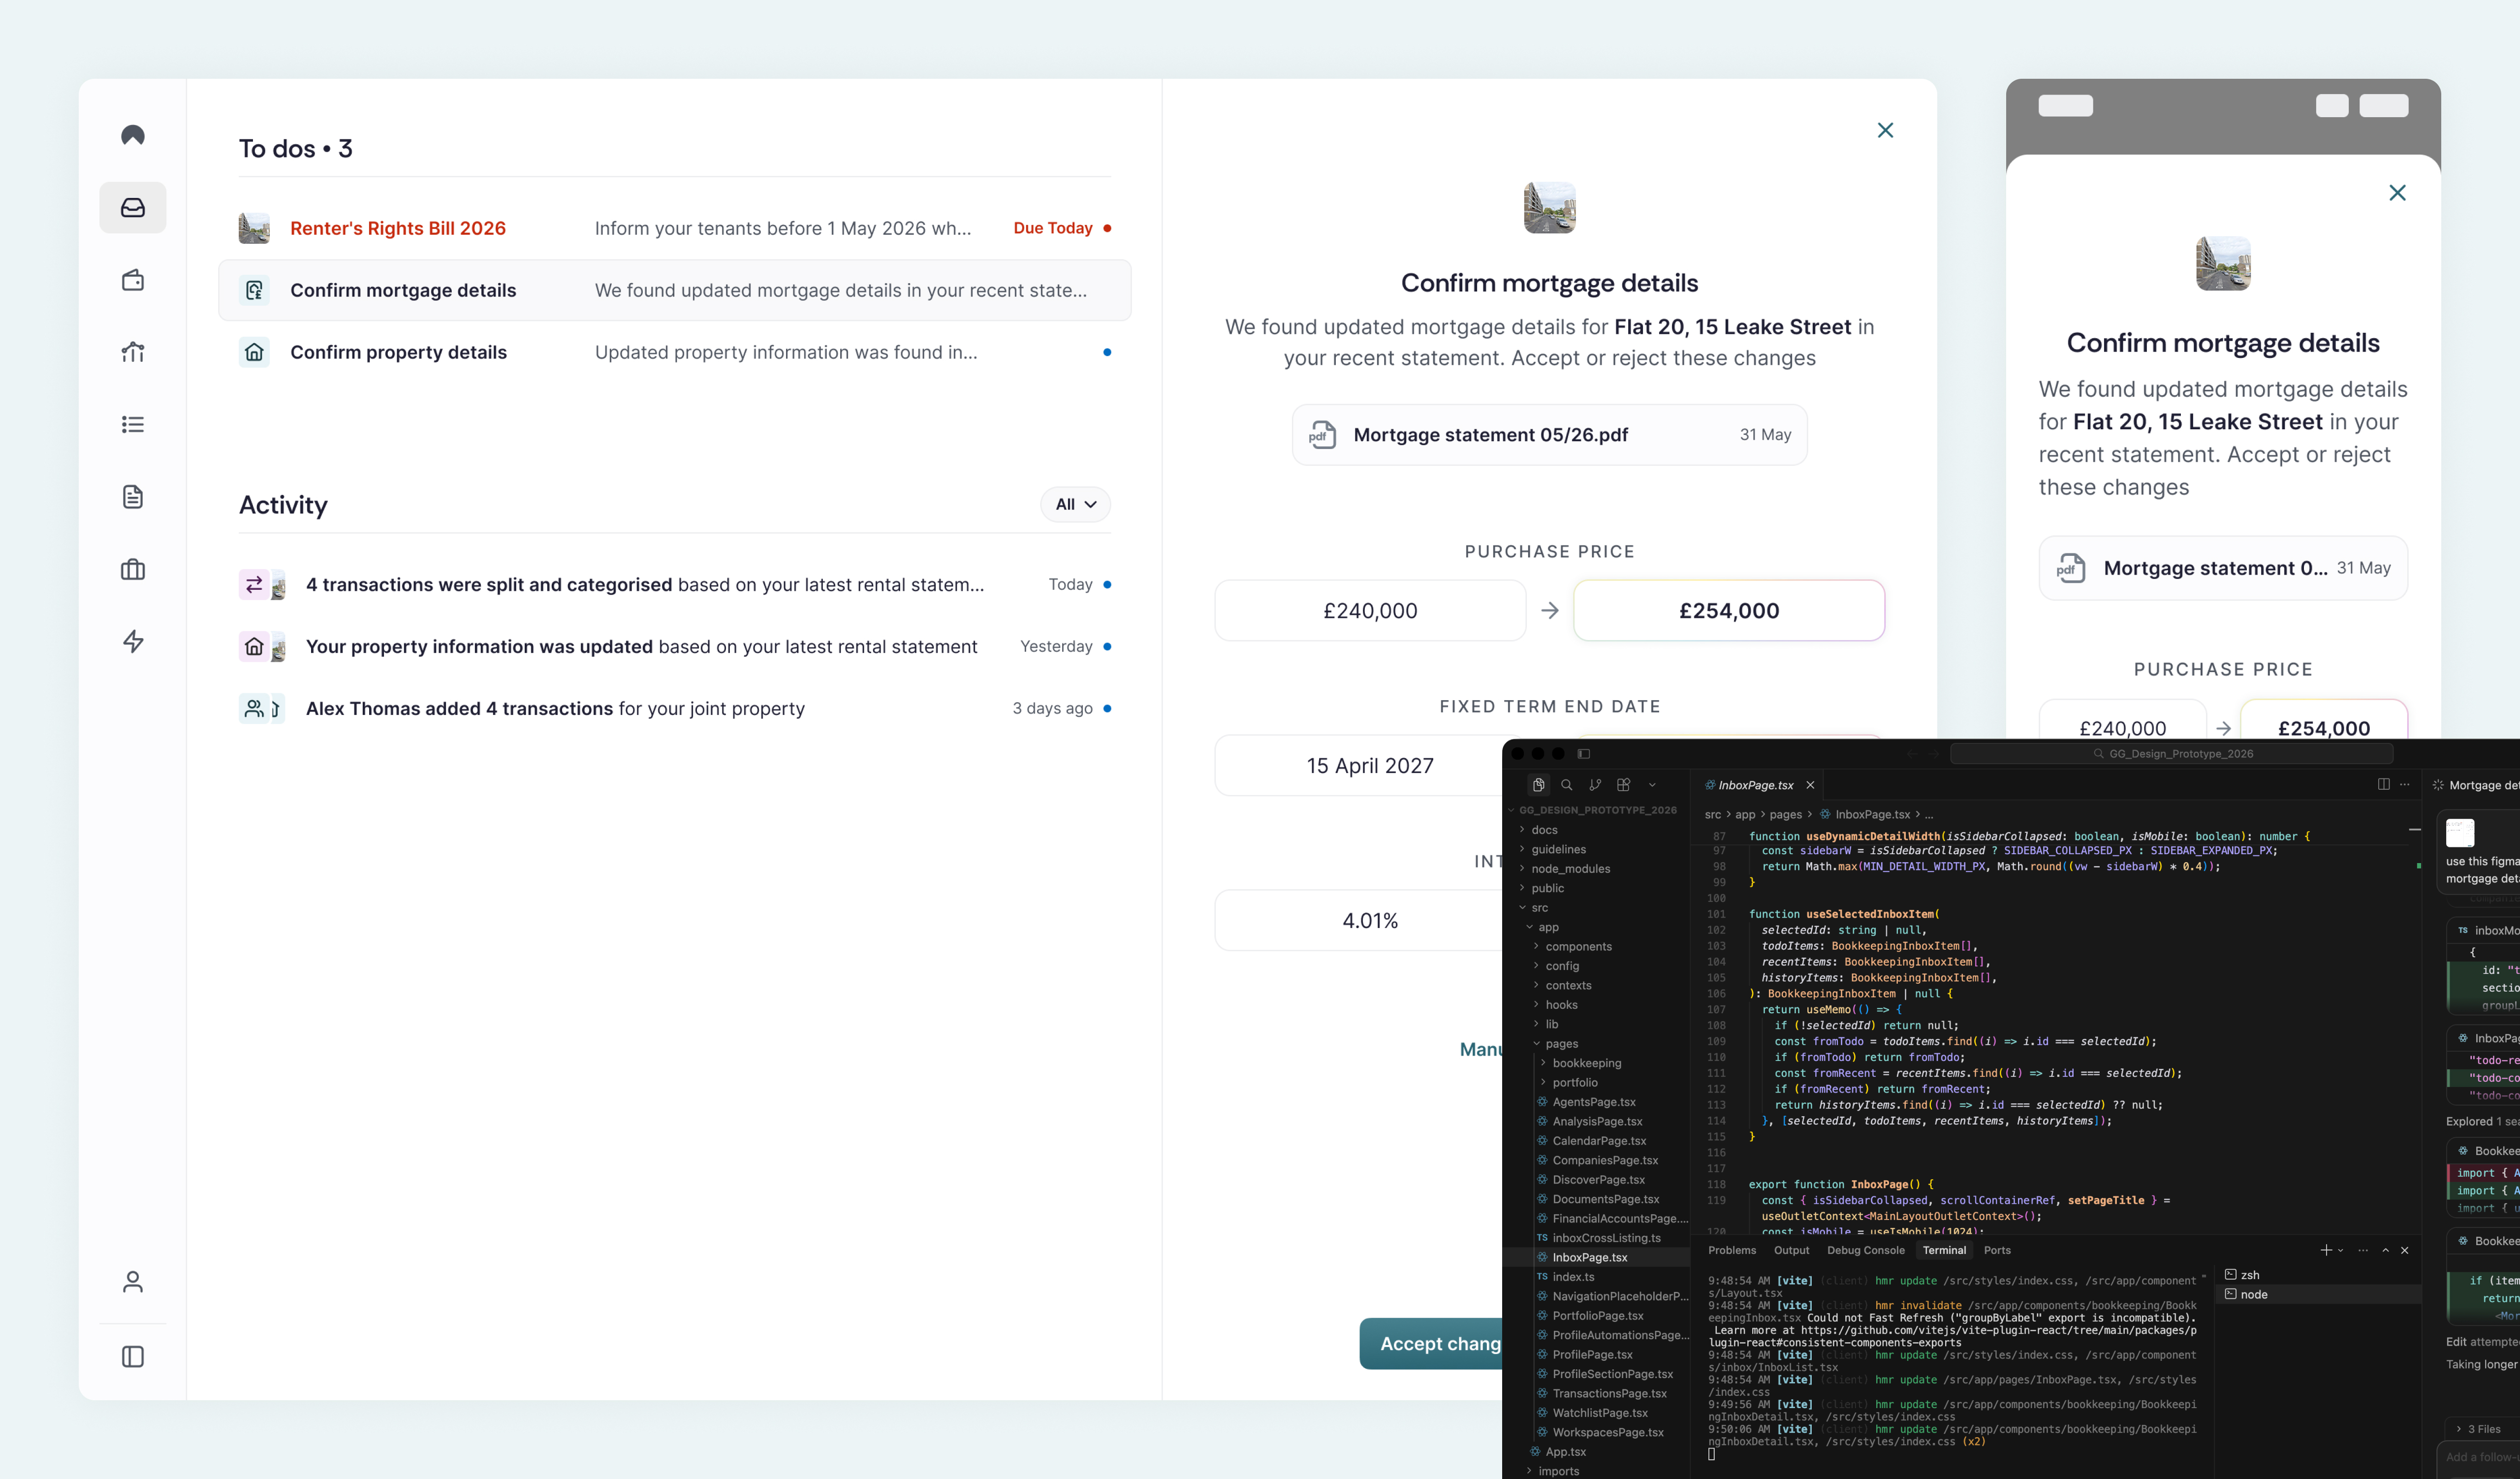This screenshot has width=2520, height=1479.
Task: Open the lightning bolt automations icon
Action: 133,641
